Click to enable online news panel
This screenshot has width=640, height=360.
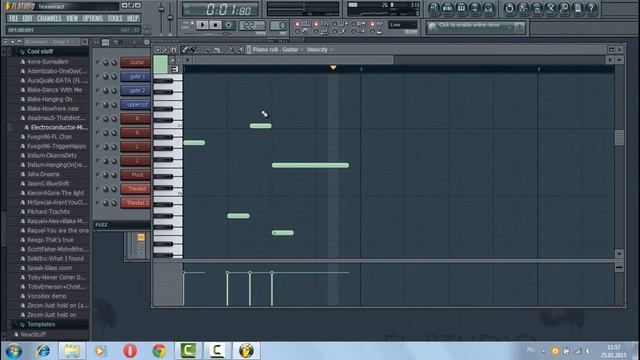pos(469,26)
